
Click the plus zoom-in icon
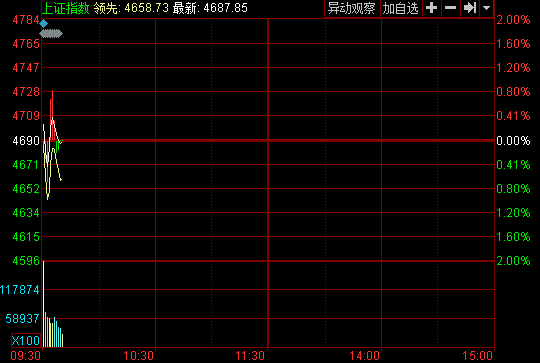tap(432, 8)
